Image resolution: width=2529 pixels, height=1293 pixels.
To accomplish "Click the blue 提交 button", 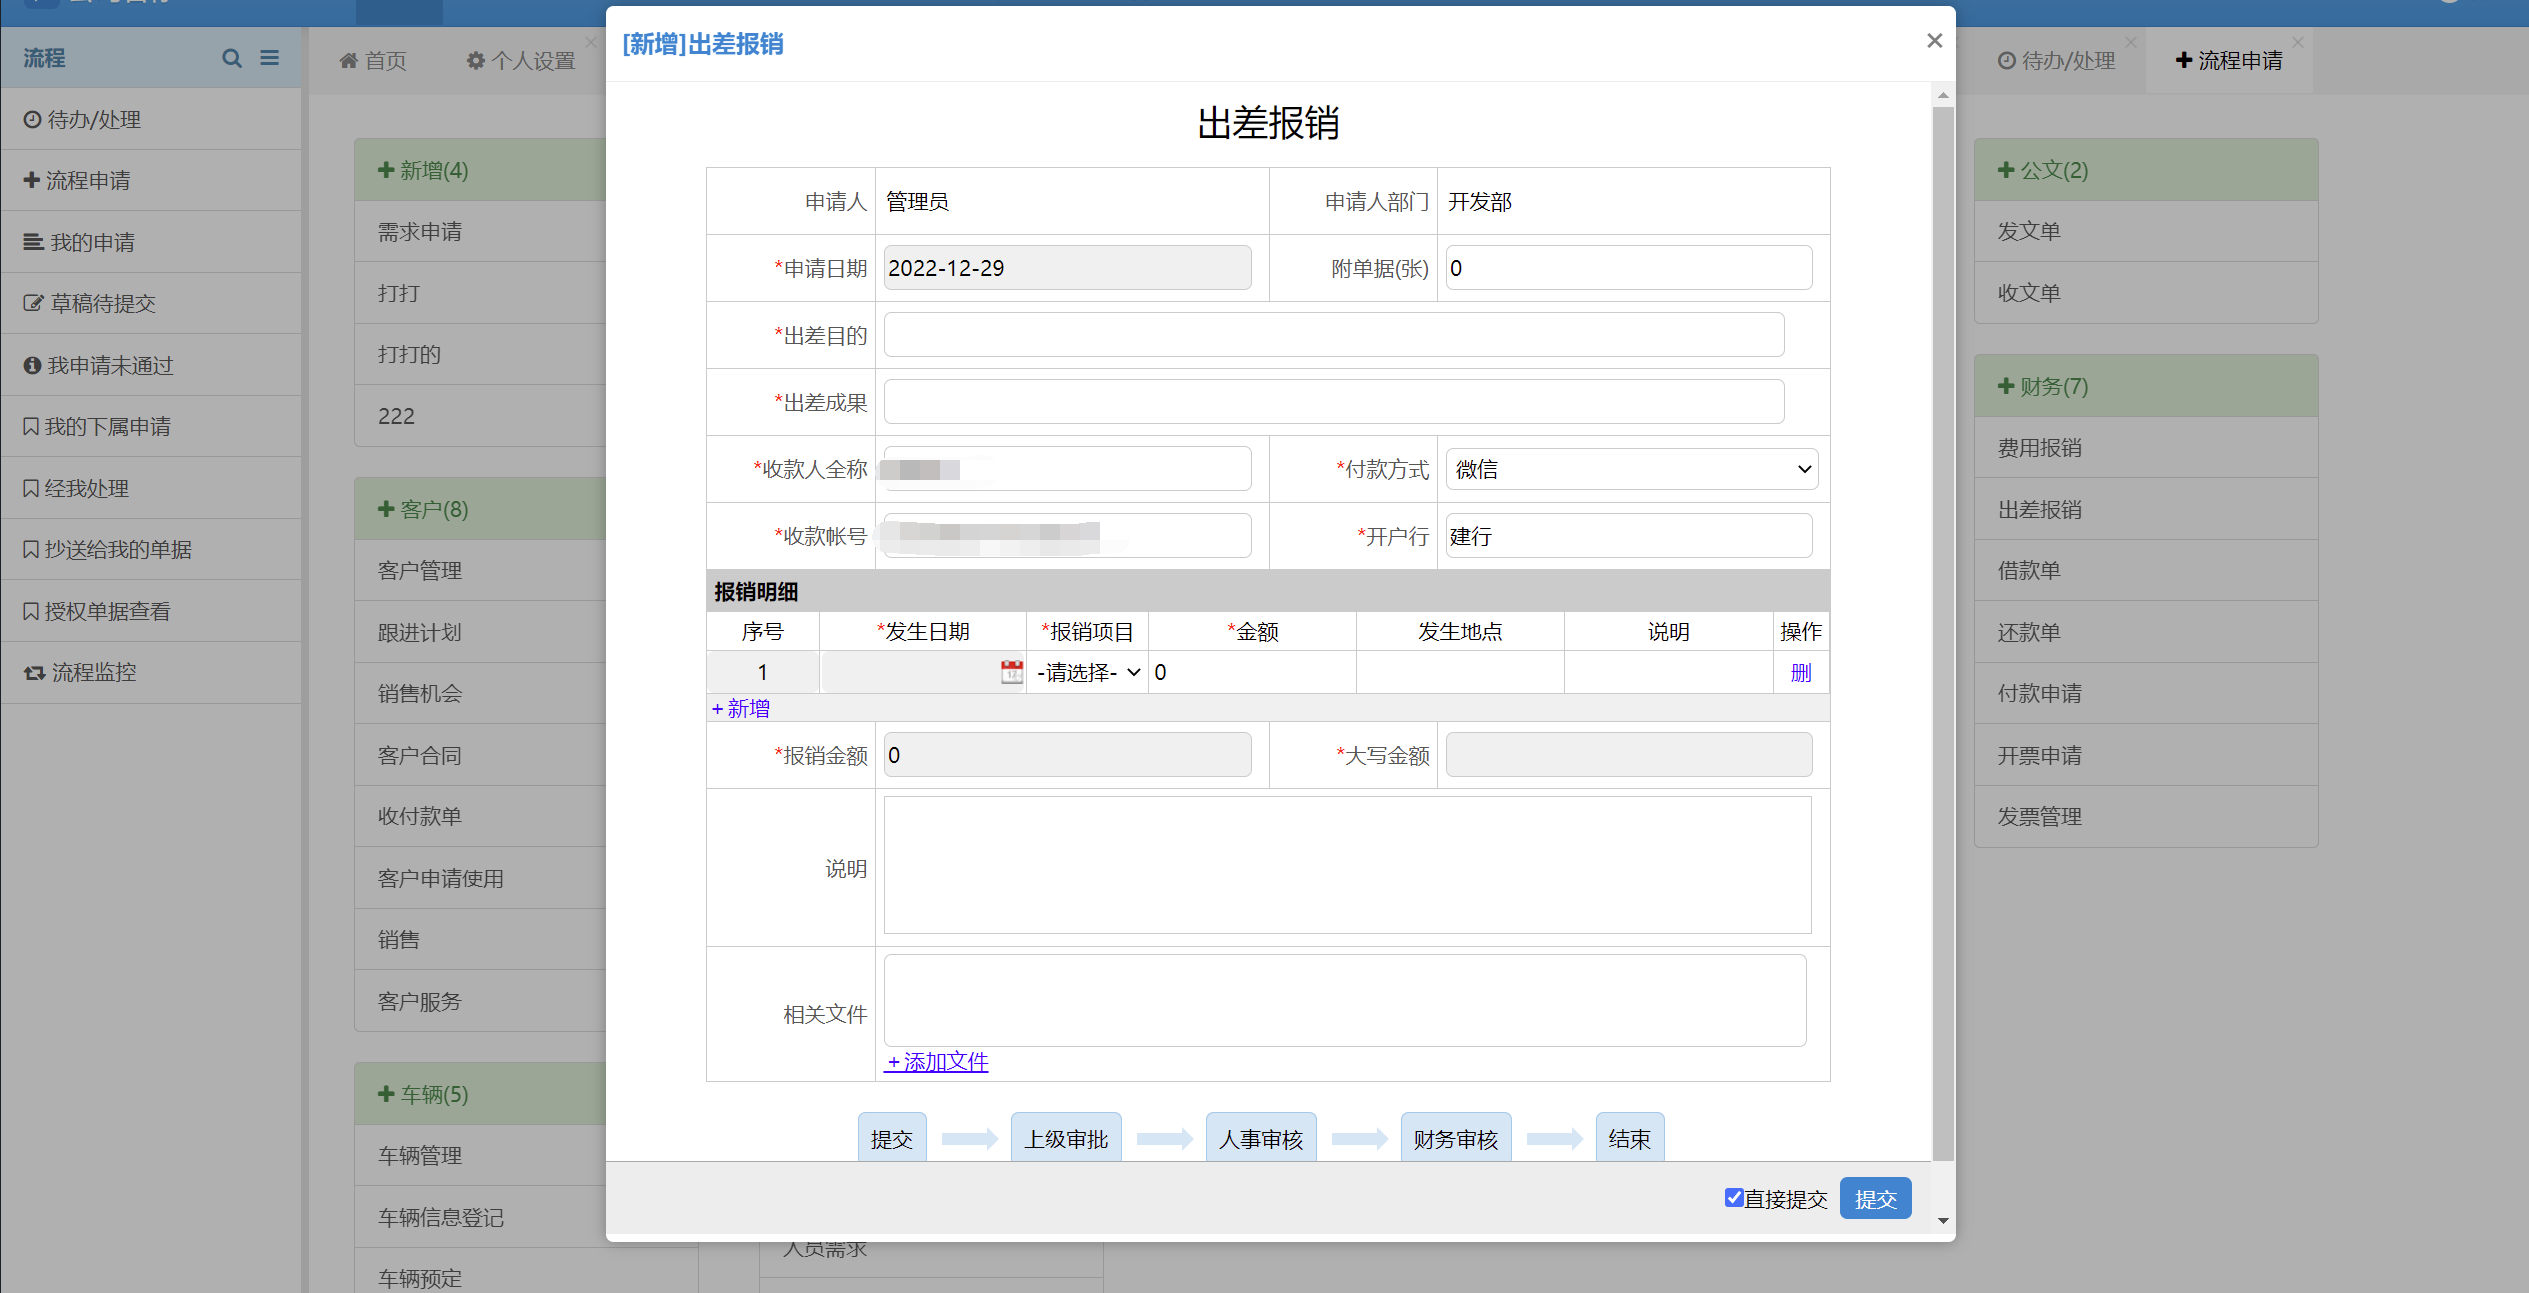I will click(x=1875, y=1198).
